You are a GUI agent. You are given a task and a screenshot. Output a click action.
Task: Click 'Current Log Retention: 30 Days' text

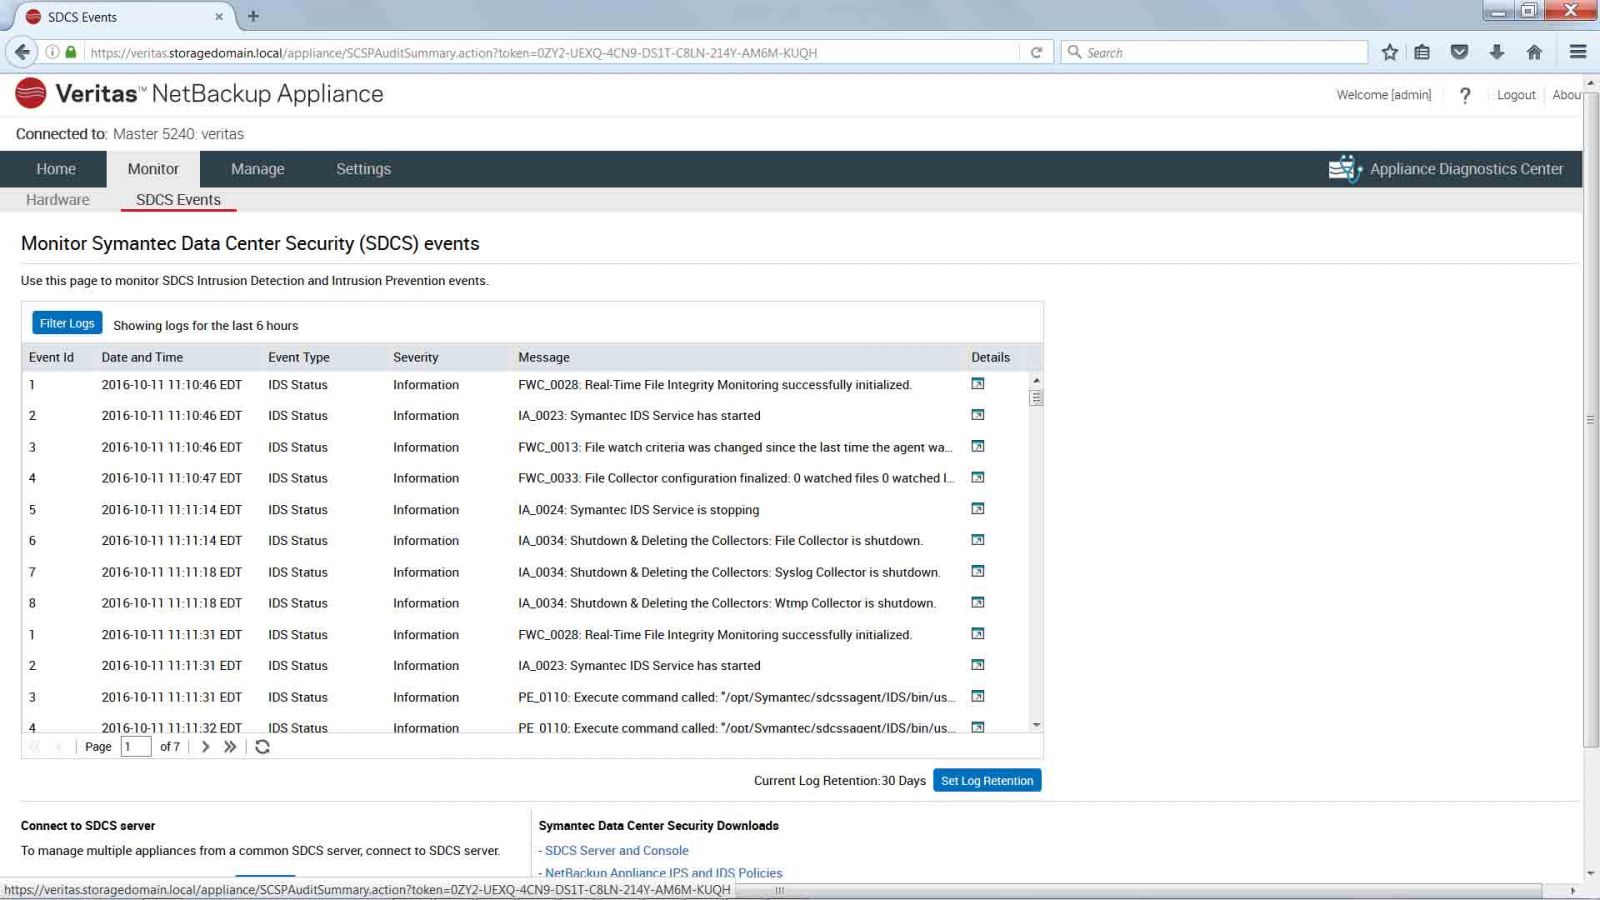tap(839, 780)
